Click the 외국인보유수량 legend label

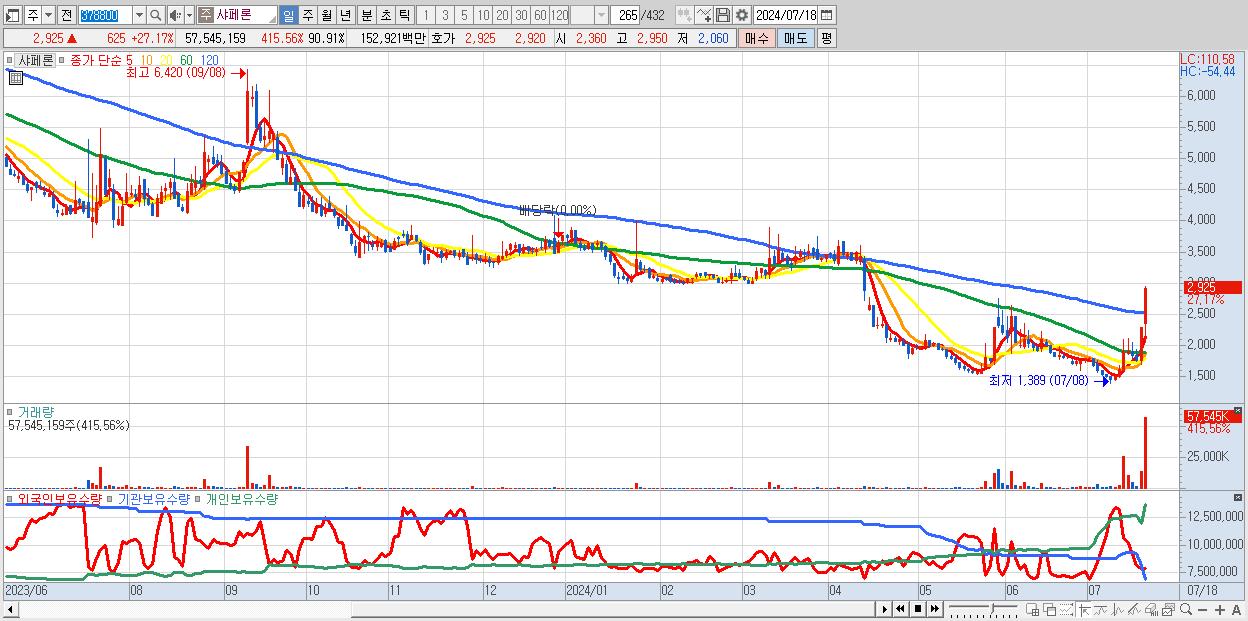(60, 498)
